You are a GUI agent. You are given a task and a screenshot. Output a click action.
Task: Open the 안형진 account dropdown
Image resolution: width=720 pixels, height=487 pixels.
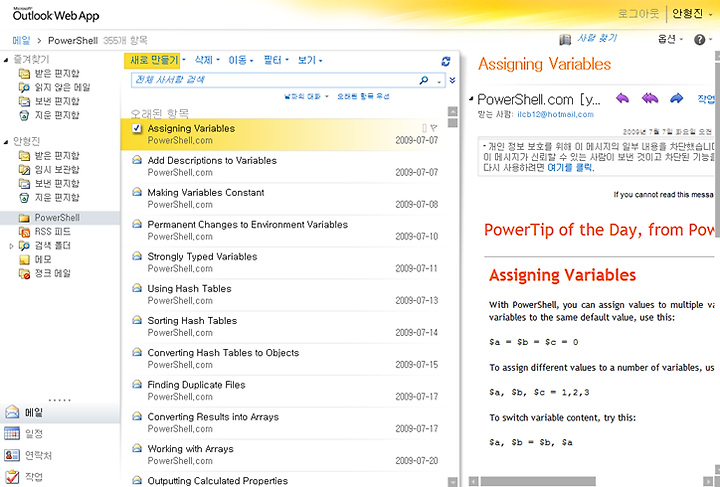coord(692,14)
